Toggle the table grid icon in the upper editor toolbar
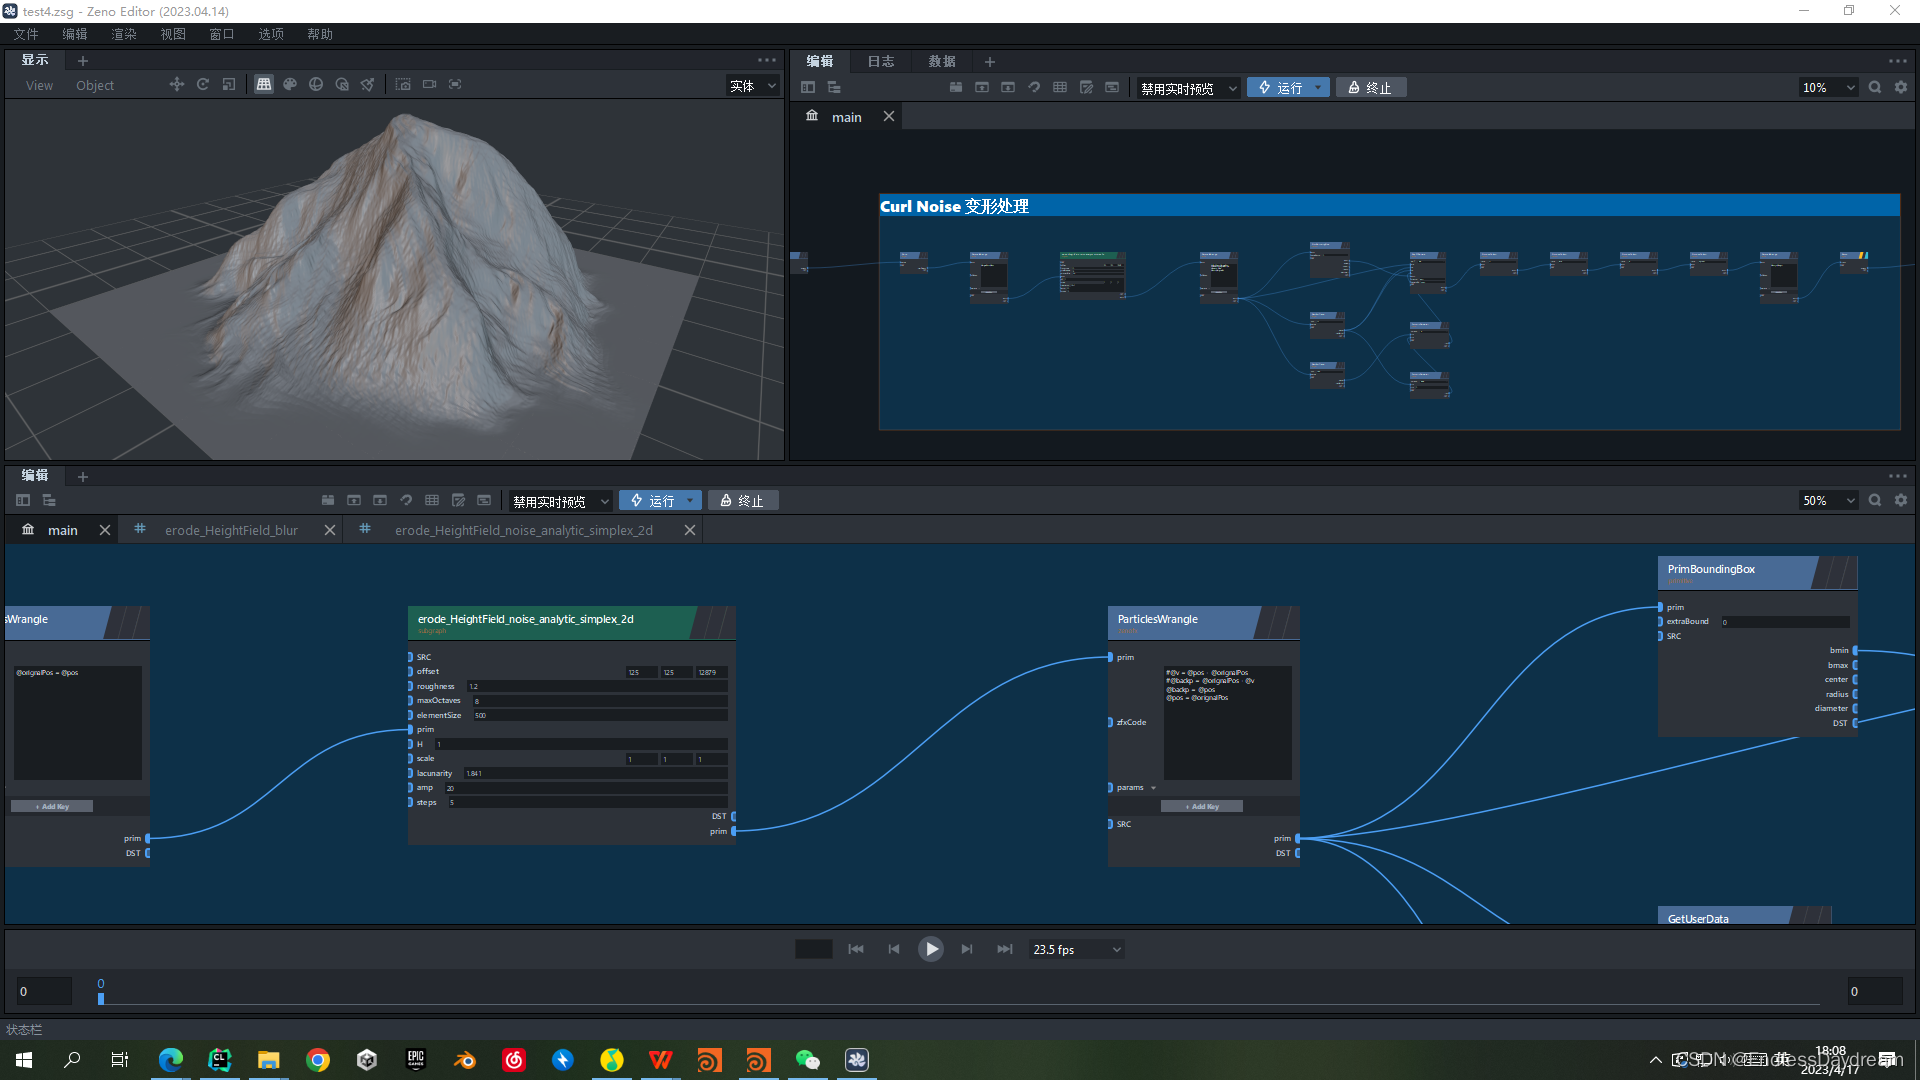Image resolution: width=1920 pixels, height=1080 pixels. (x=1060, y=88)
